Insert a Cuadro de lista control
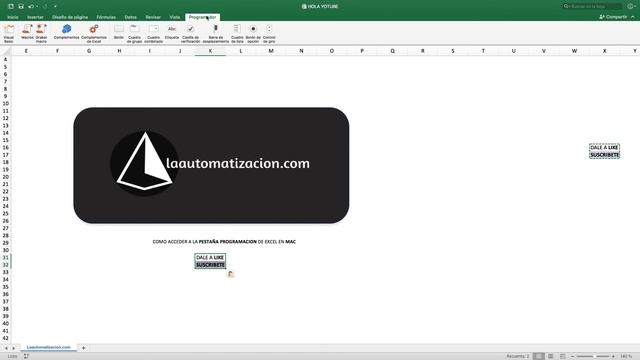Image resolution: width=640 pixels, height=360 pixels. [x=237, y=33]
